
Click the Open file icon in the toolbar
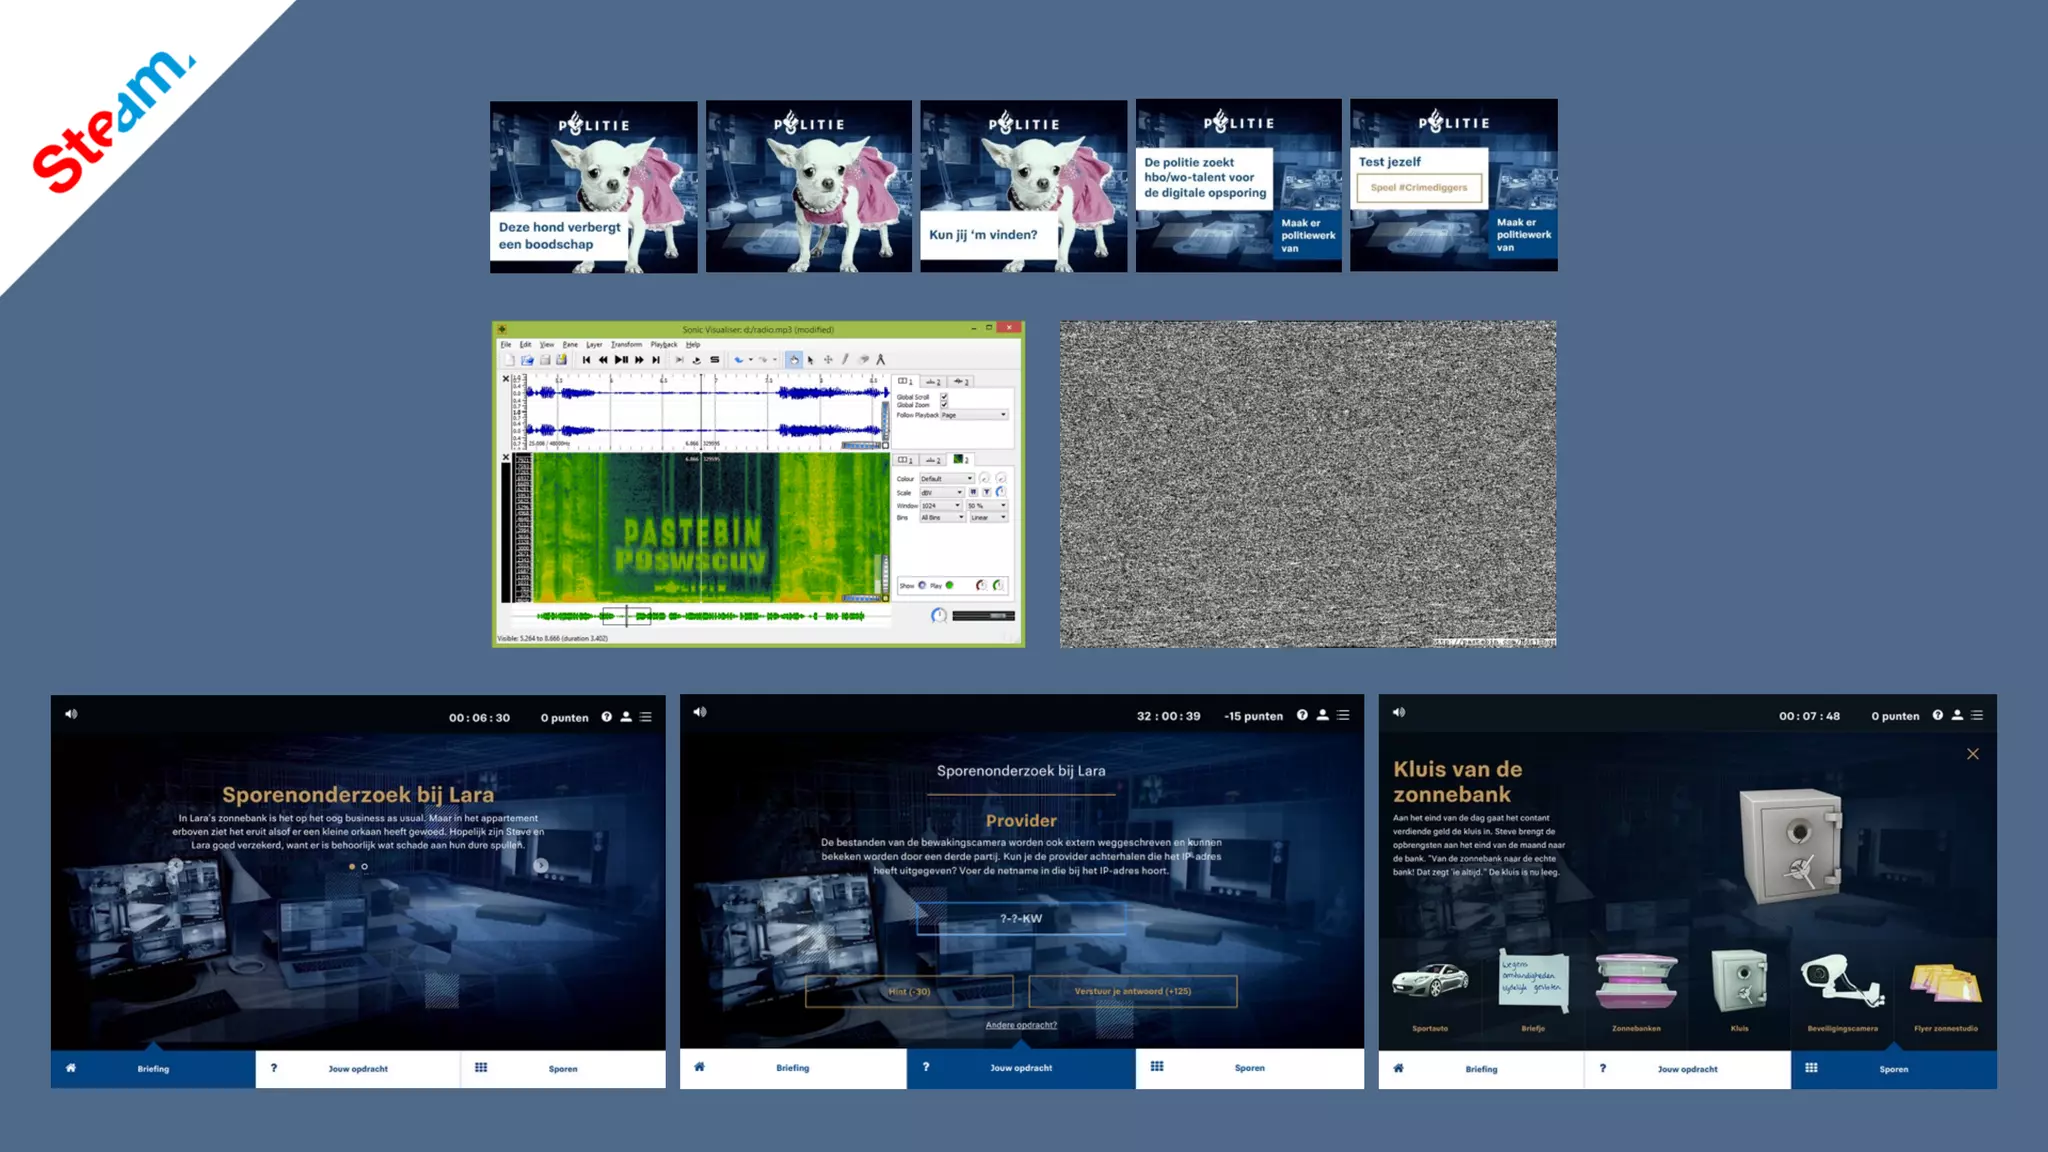click(x=527, y=360)
